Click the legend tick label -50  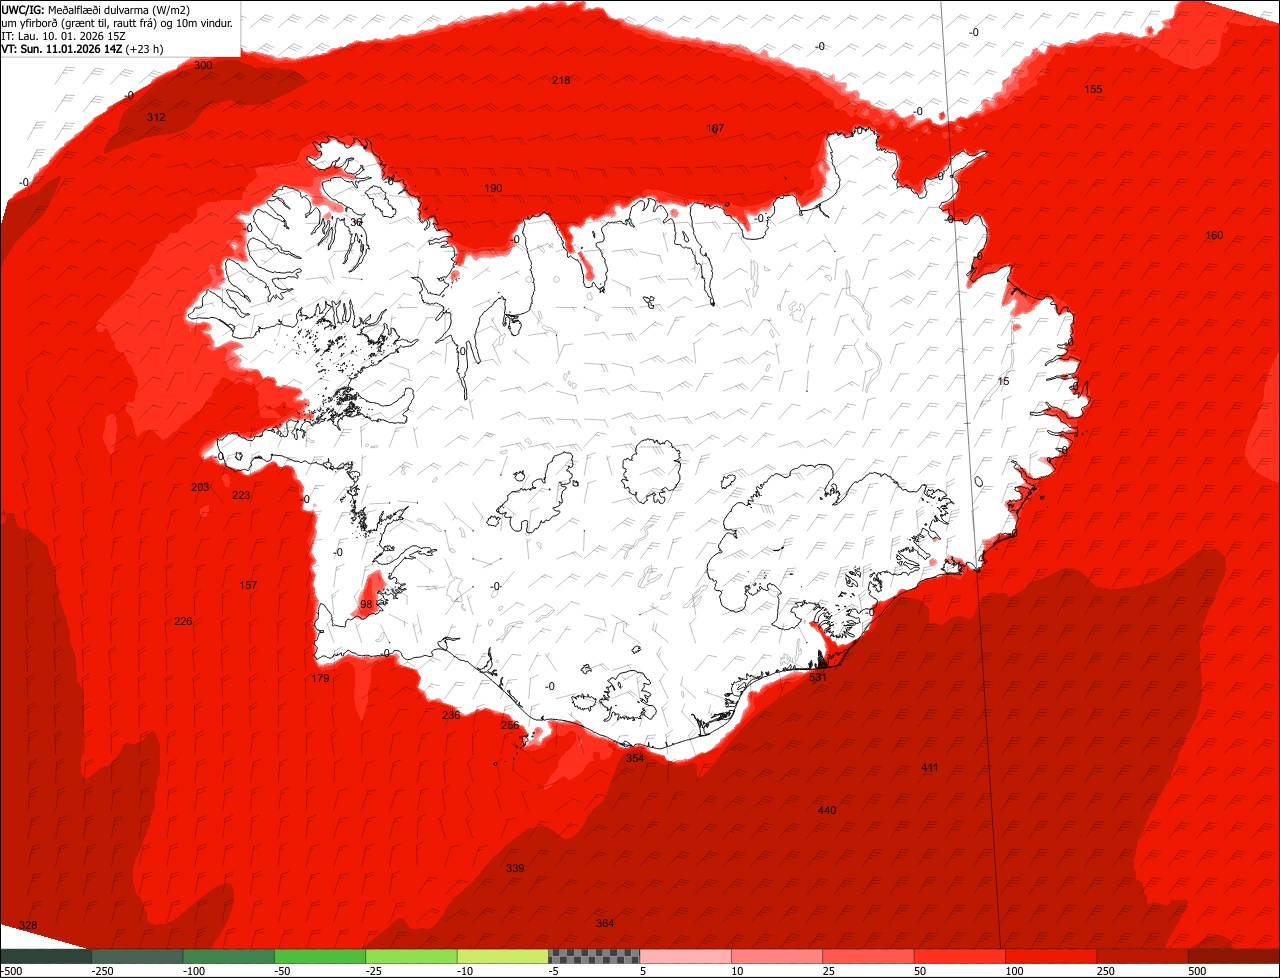tap(283, 971)
